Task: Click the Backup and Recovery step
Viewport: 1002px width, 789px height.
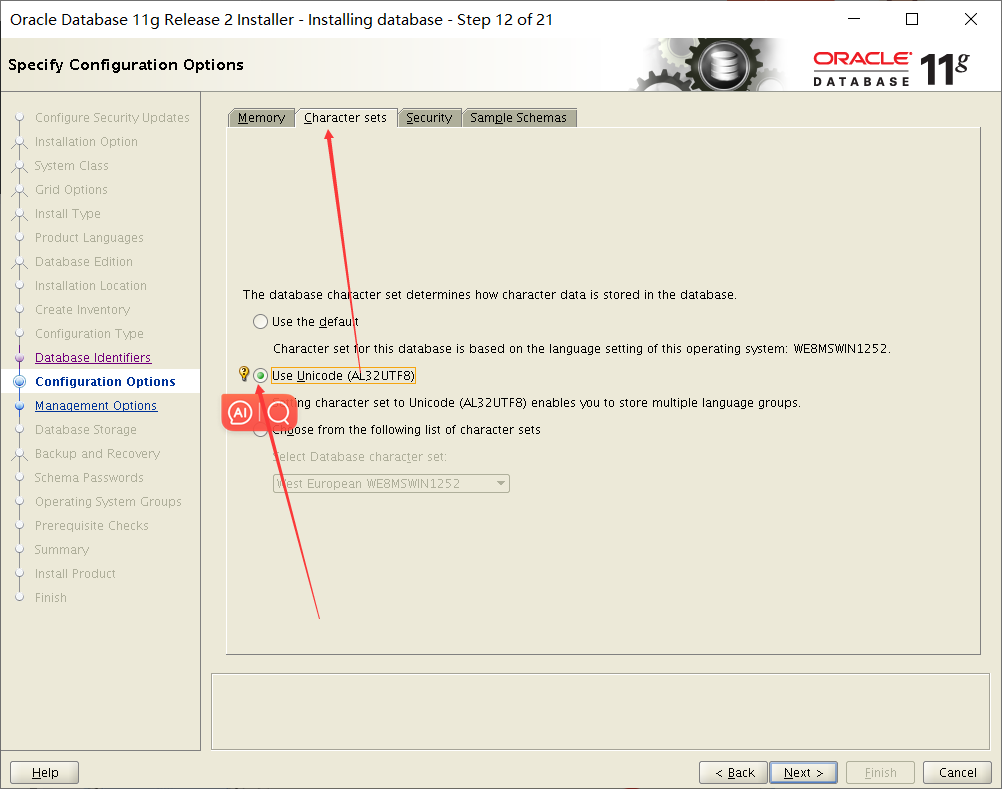Action: coord(97,454)
